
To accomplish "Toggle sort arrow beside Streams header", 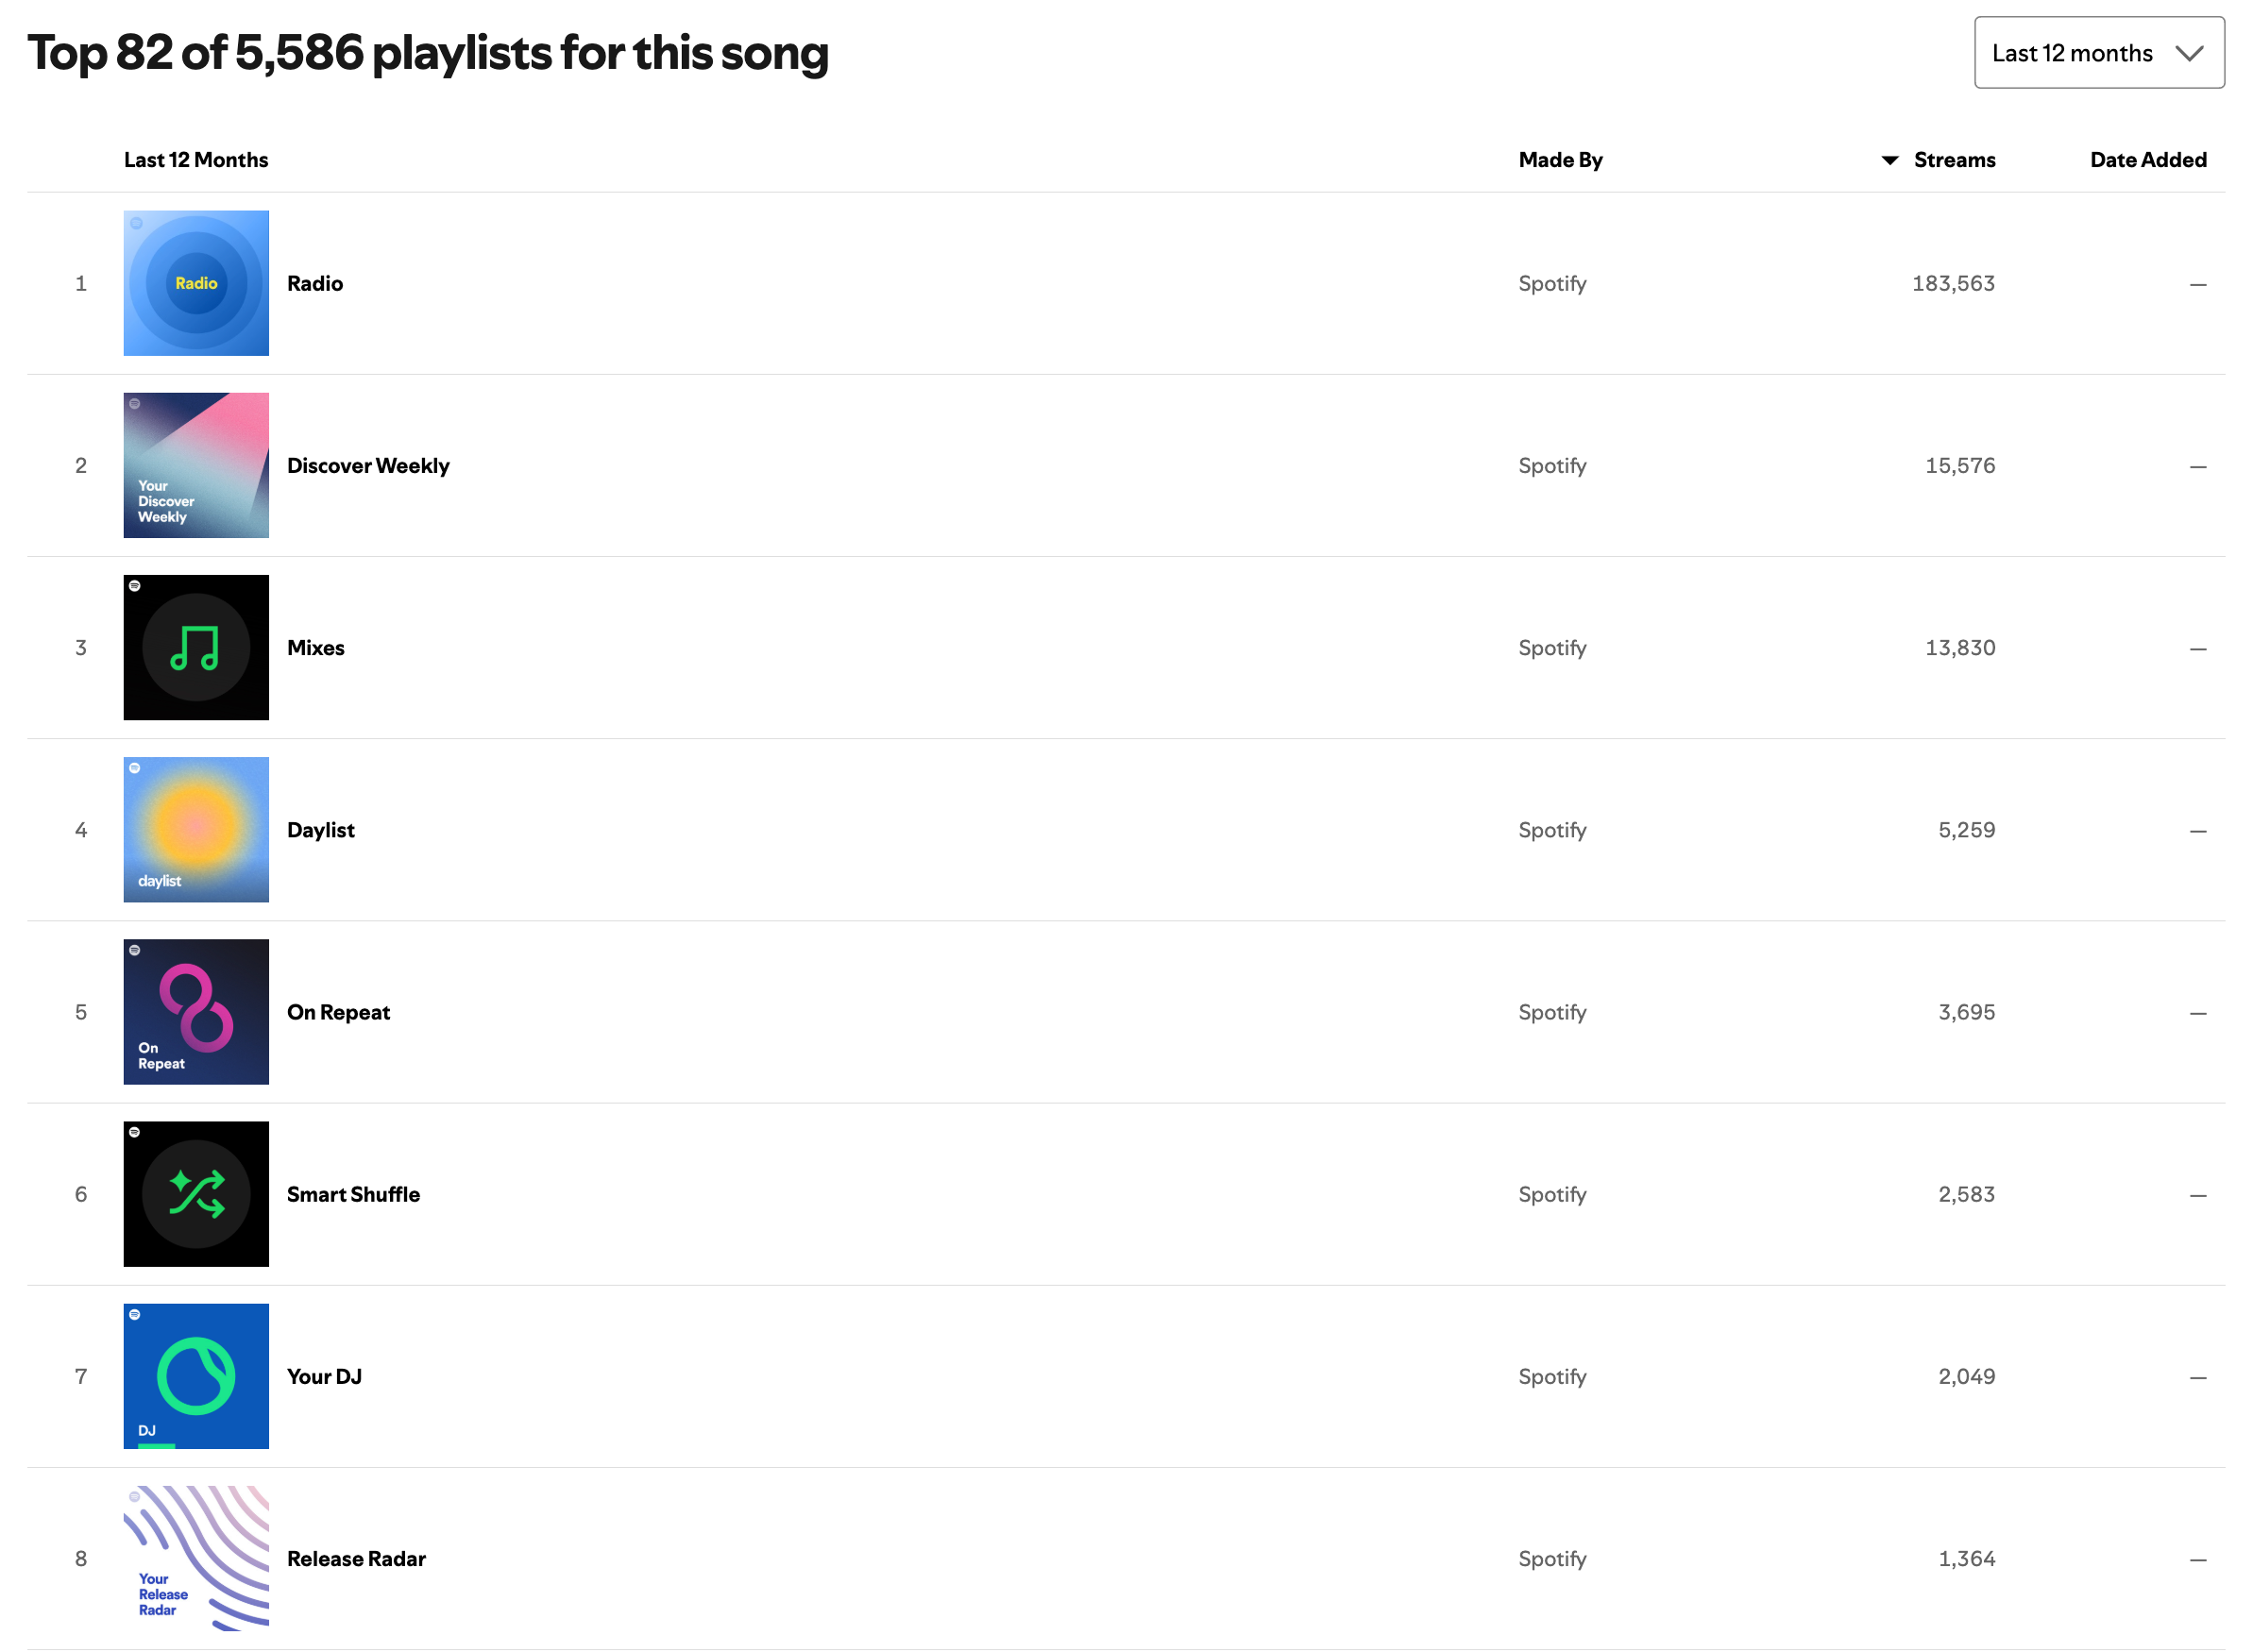I will (x=1889, y=160).
